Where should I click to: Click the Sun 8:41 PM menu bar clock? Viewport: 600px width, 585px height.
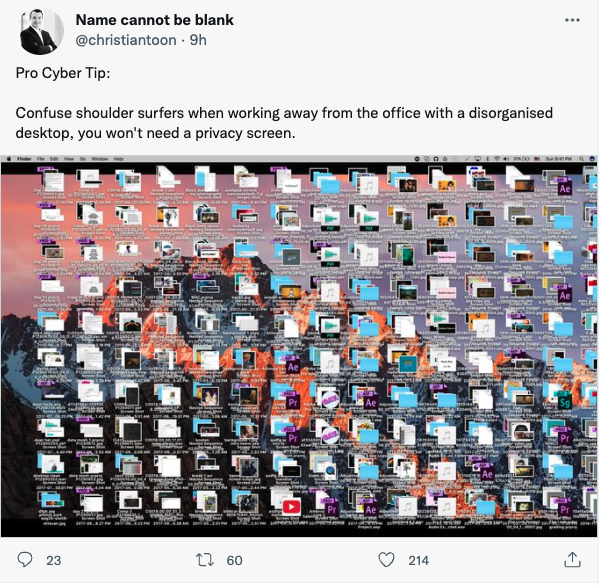[559, 159]
